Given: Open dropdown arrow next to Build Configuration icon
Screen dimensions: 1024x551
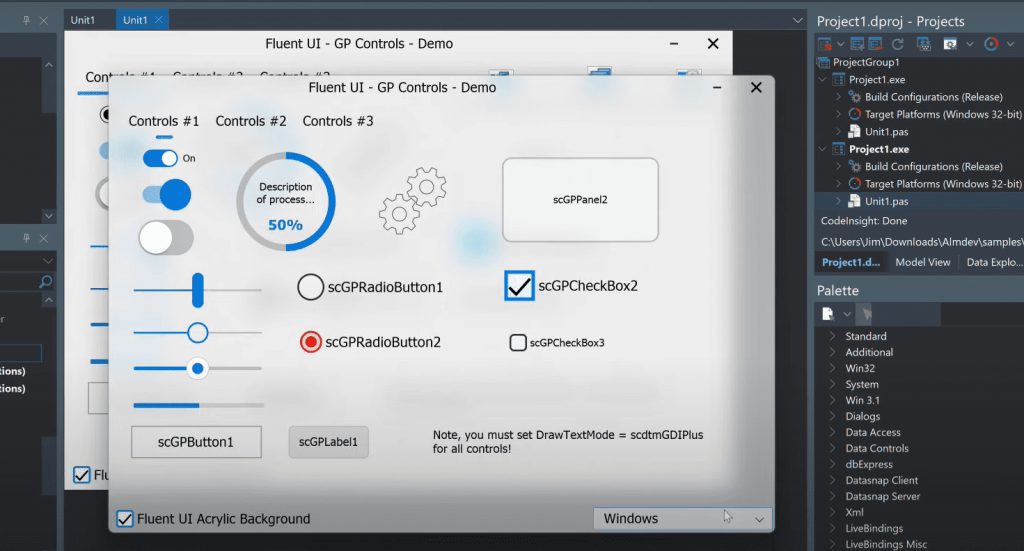Looking at the screenshot, I should 970,44.
